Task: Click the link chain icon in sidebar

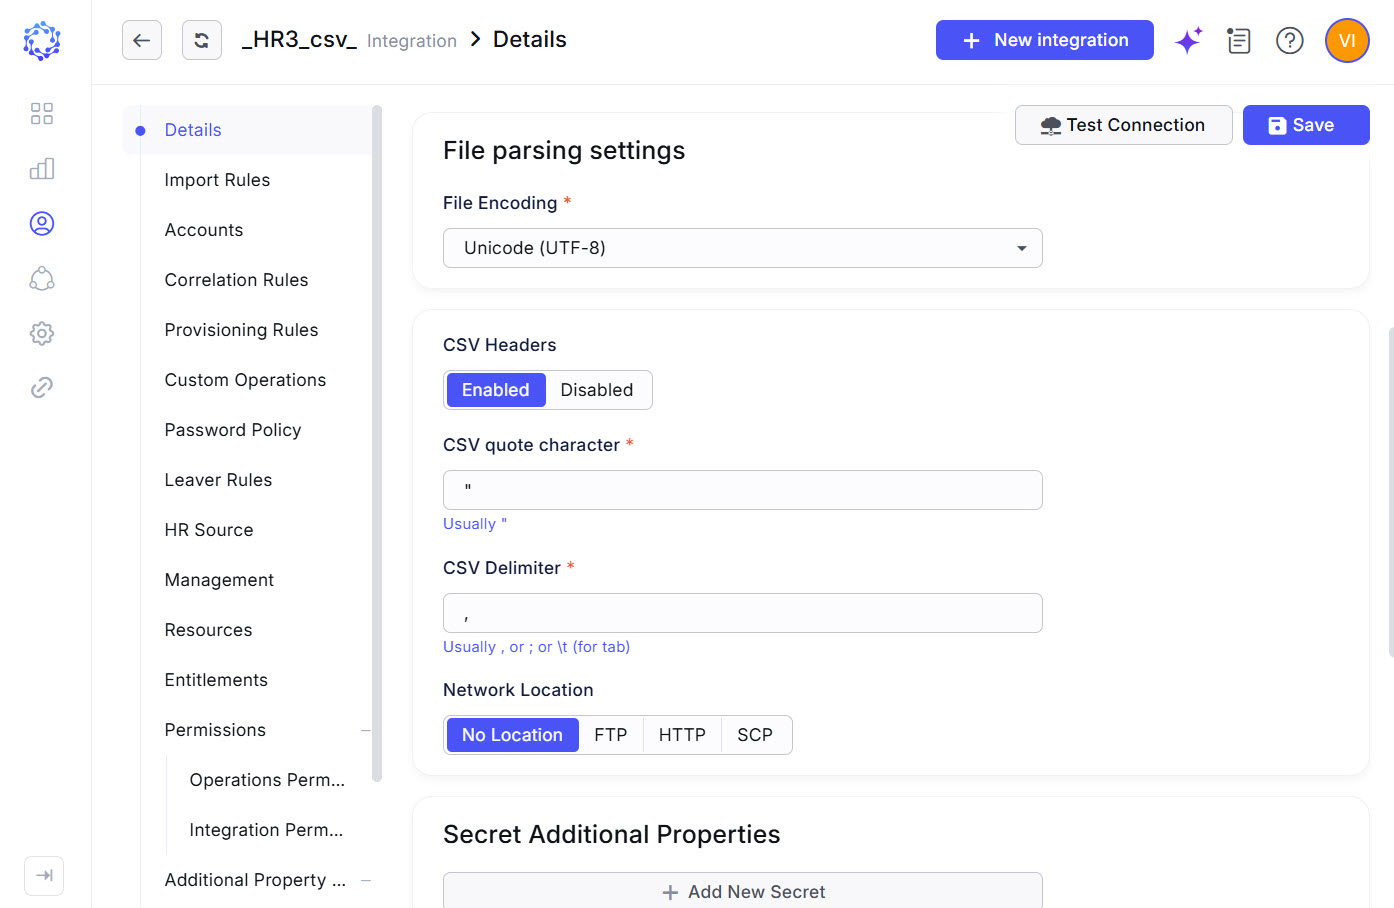Action: point(42,387)
